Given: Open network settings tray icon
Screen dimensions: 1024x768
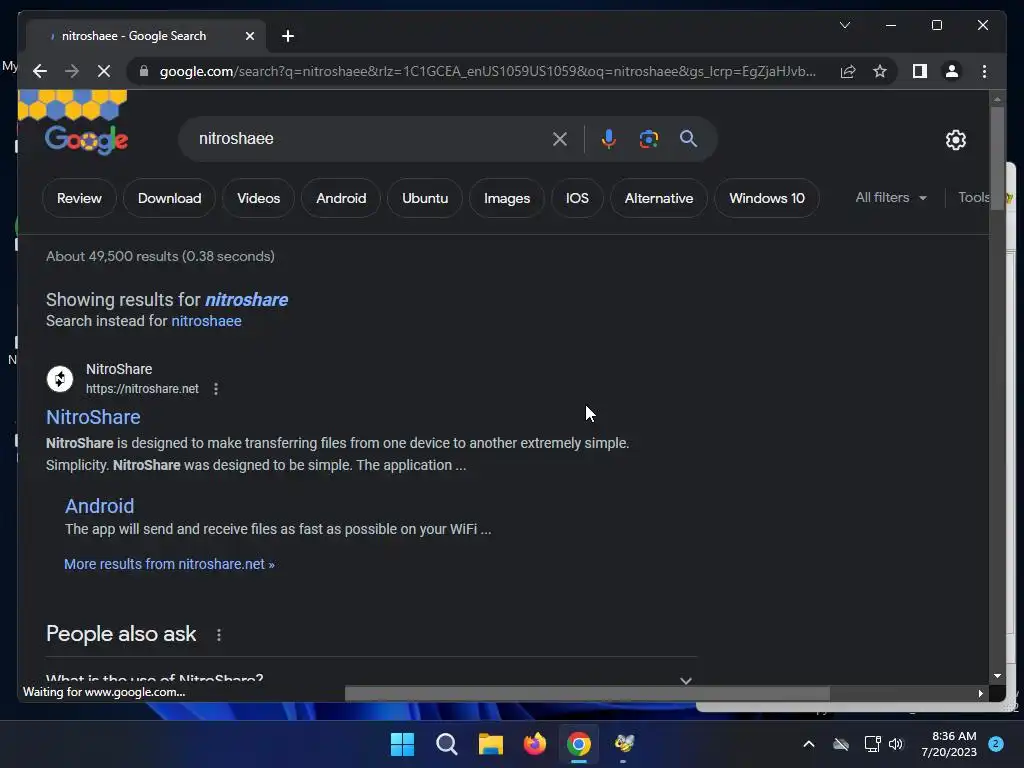Looking at the screenshot, I should coord(872,744).
